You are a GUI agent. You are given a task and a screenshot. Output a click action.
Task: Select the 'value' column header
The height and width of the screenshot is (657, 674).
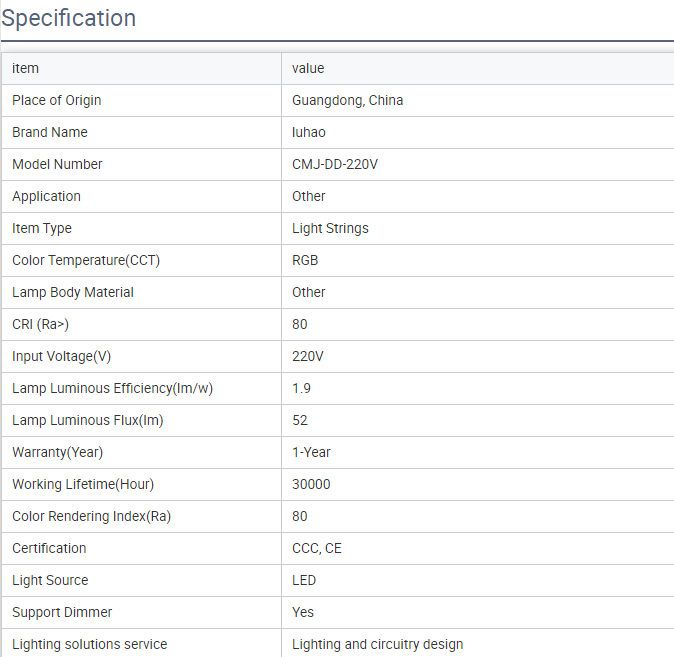pyautogui.click(x=308, y=68)
